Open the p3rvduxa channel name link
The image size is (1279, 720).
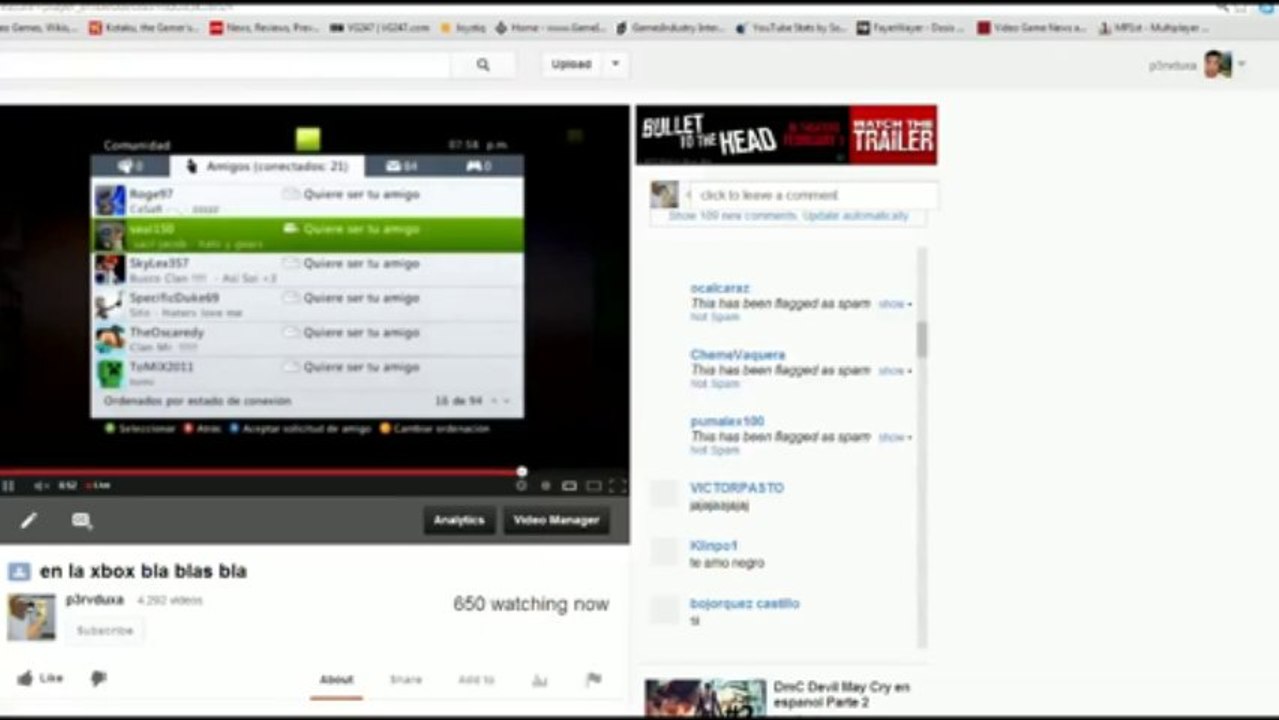[95, 600]
